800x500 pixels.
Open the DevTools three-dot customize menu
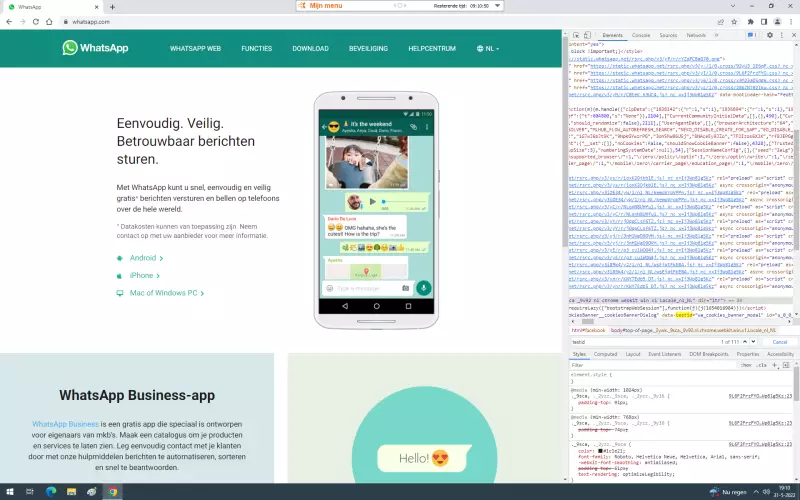click(782, 35)
